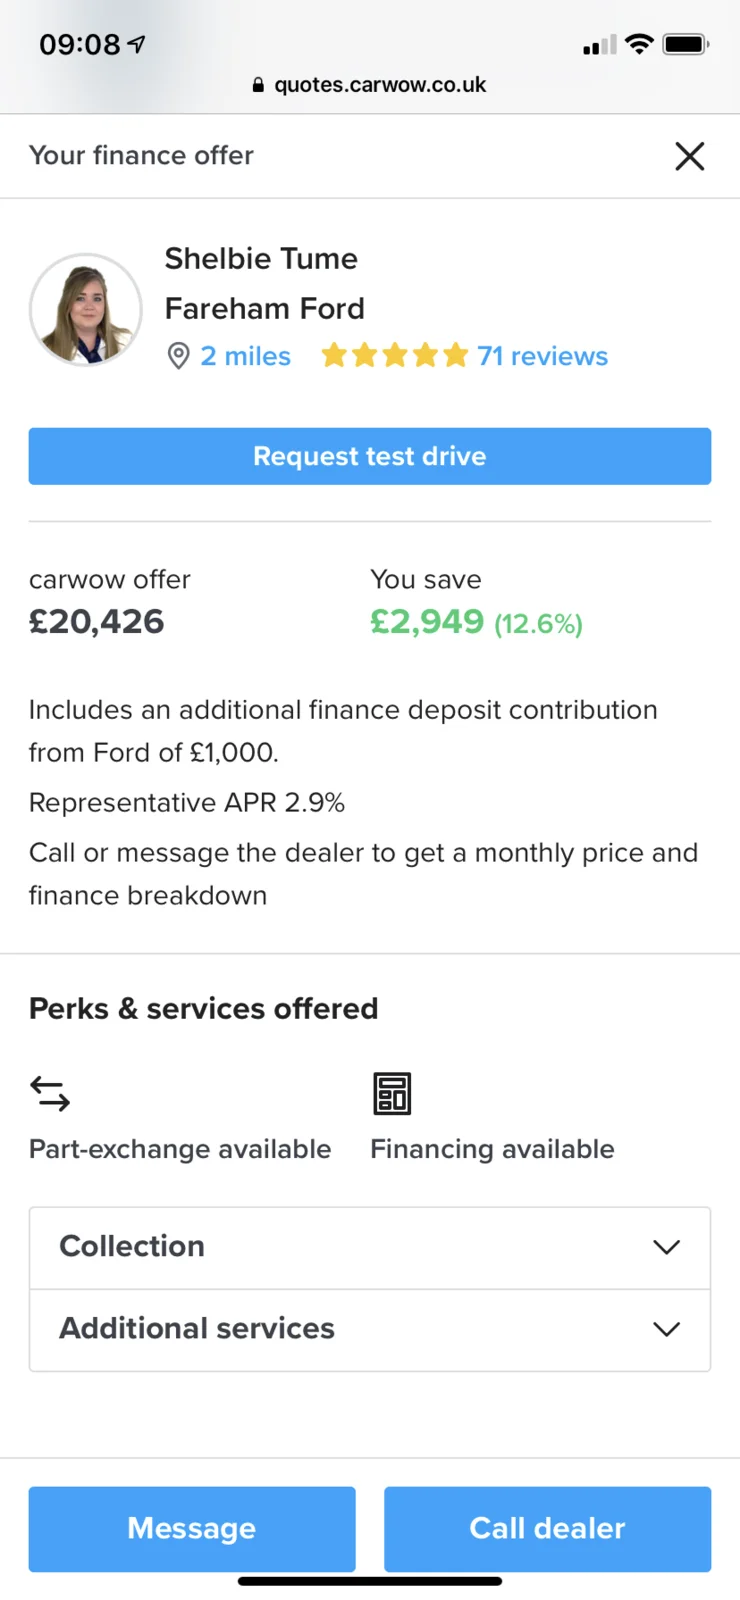Tap the location arrow beside the time
This screenshot has height=1600, width=740.
coord(137,44)
